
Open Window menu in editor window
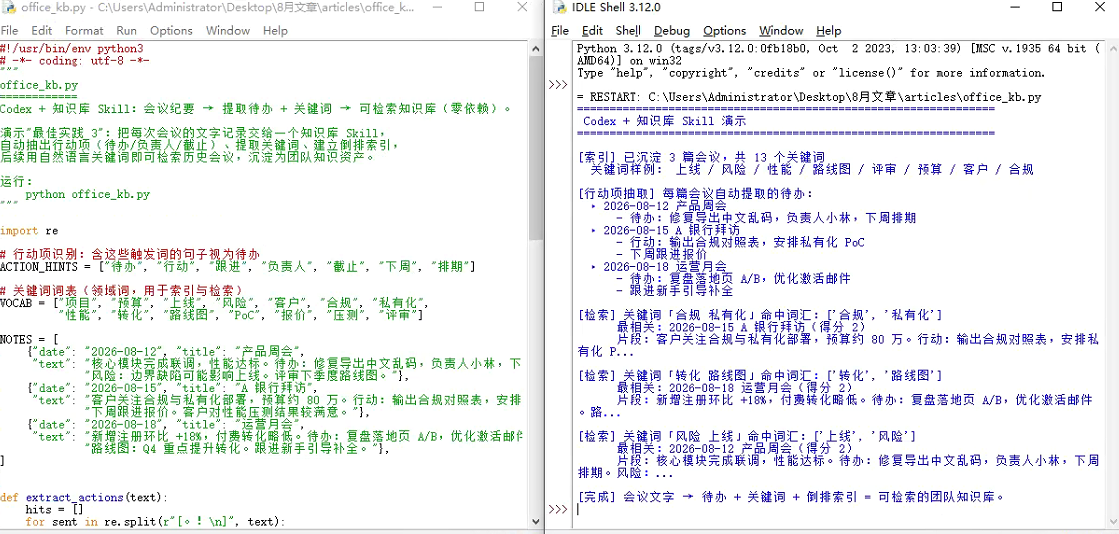[x=228, y=31]
